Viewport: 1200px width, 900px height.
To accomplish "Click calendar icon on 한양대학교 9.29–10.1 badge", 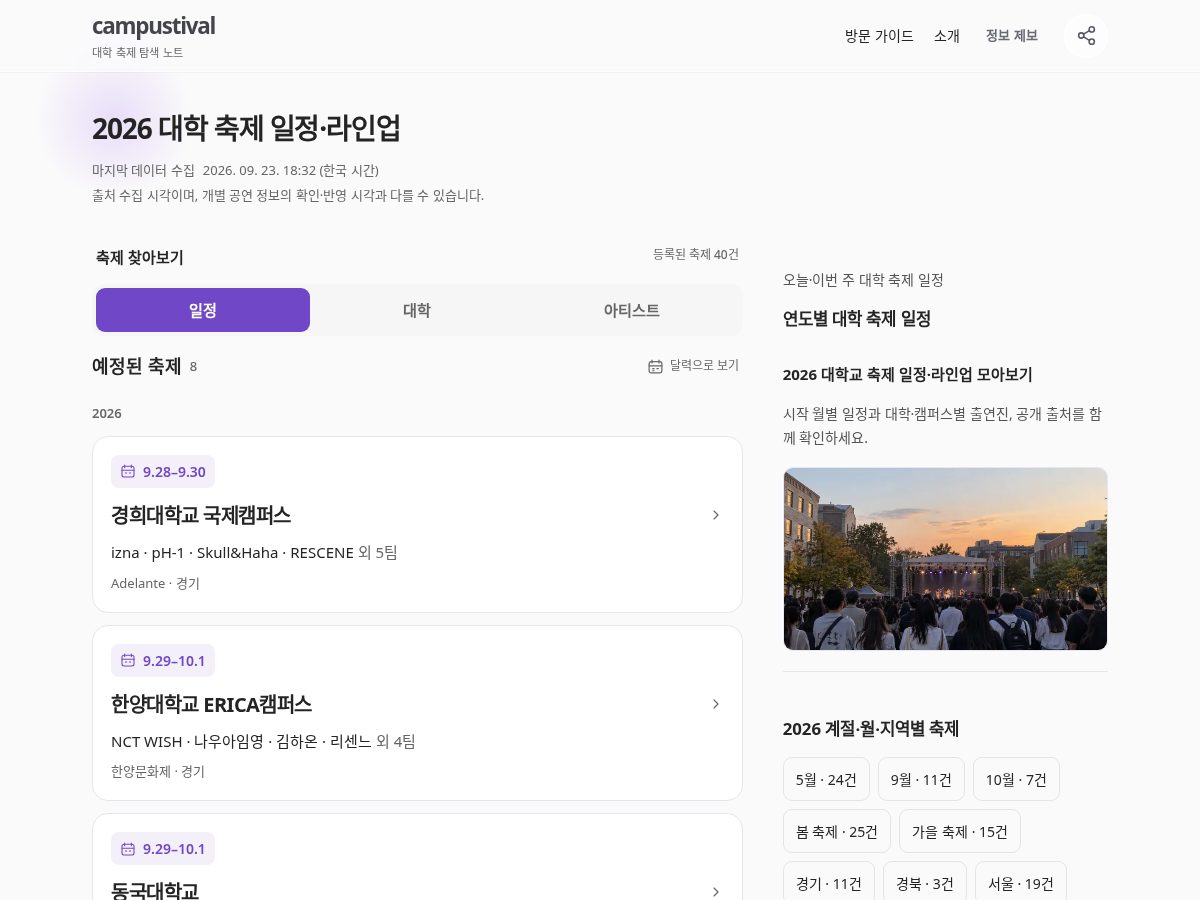I will pos(128,660).
